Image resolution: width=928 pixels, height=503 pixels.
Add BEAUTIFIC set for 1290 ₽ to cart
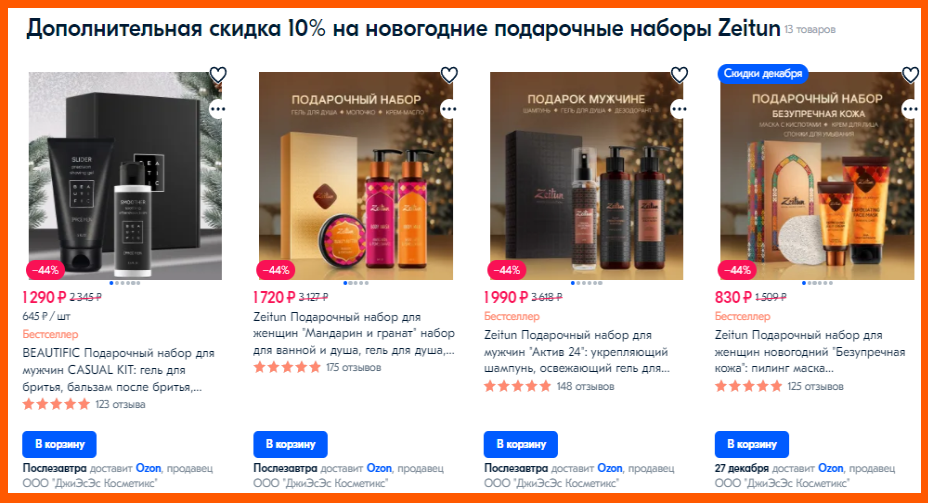pyautogui.click(x=59, y=444)
